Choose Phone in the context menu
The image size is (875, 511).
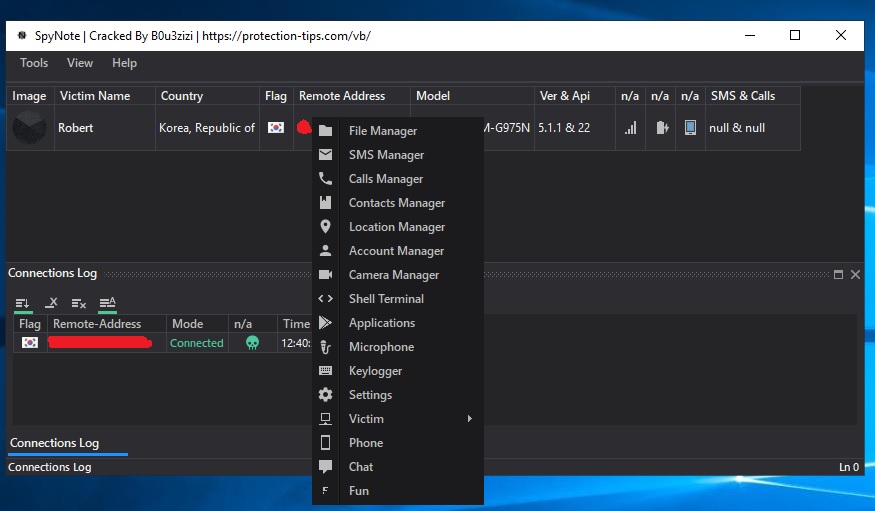[x=397, y=442]
